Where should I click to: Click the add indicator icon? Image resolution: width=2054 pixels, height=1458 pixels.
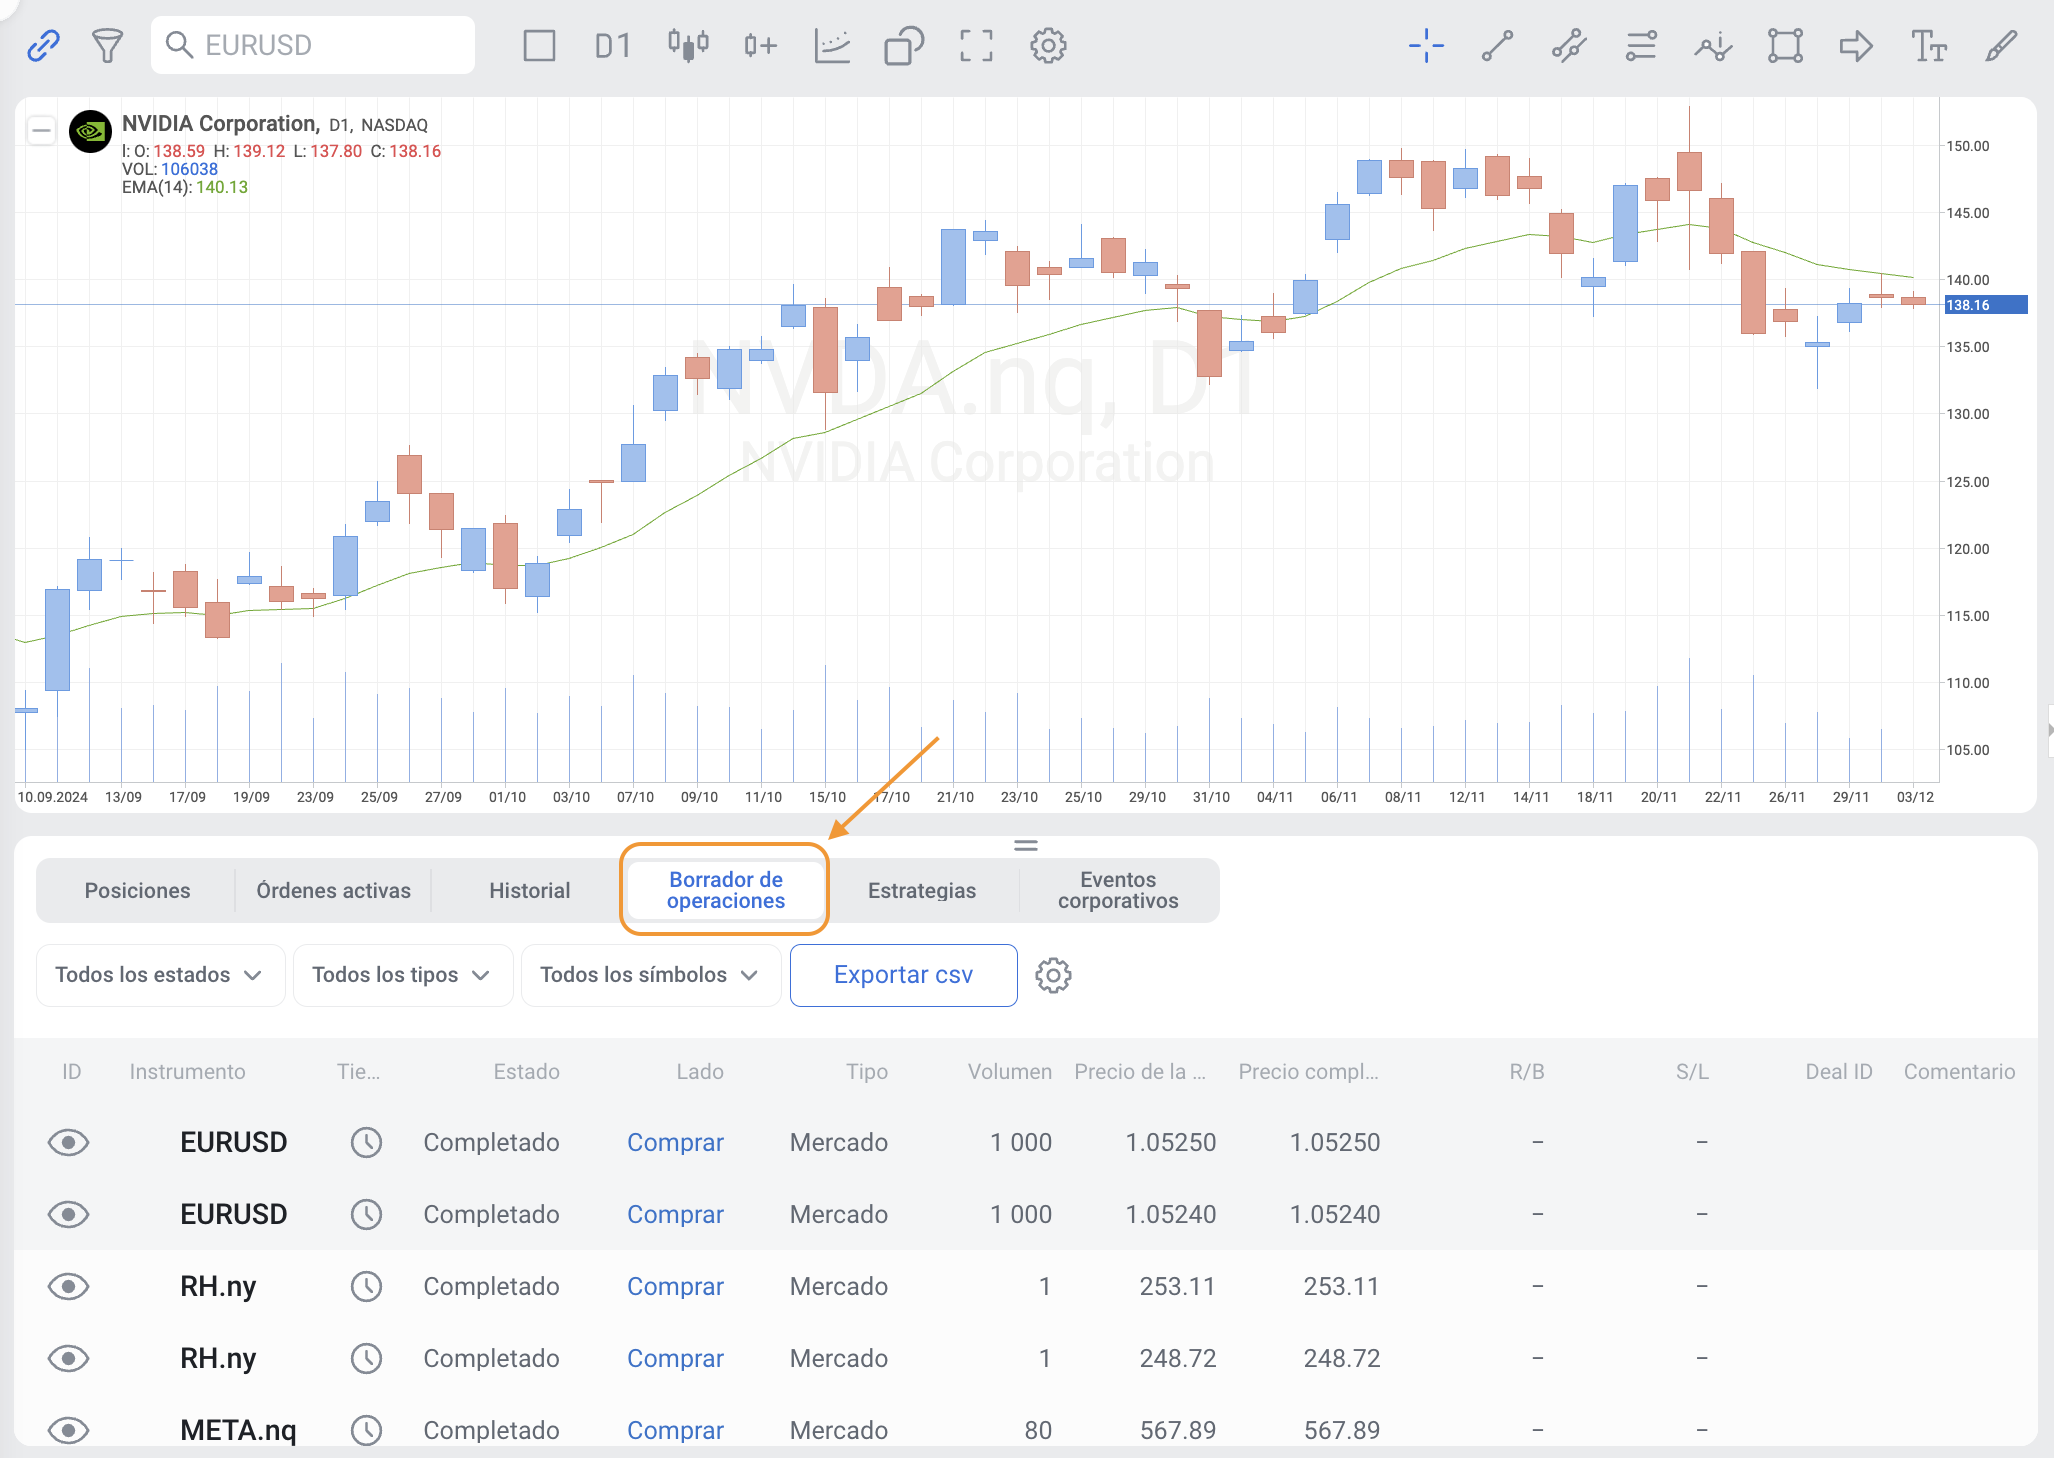[760, 45]
